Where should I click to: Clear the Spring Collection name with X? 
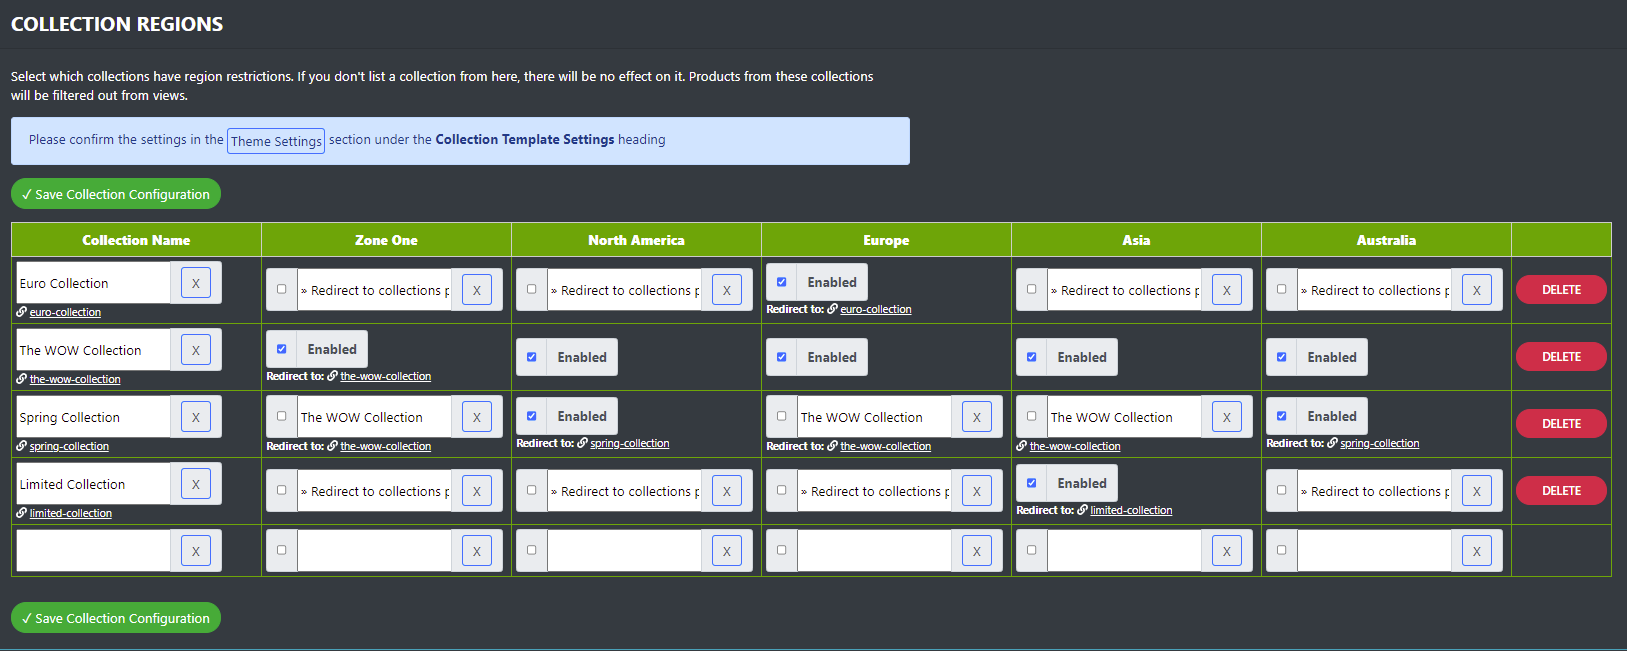tap(196, 417)
